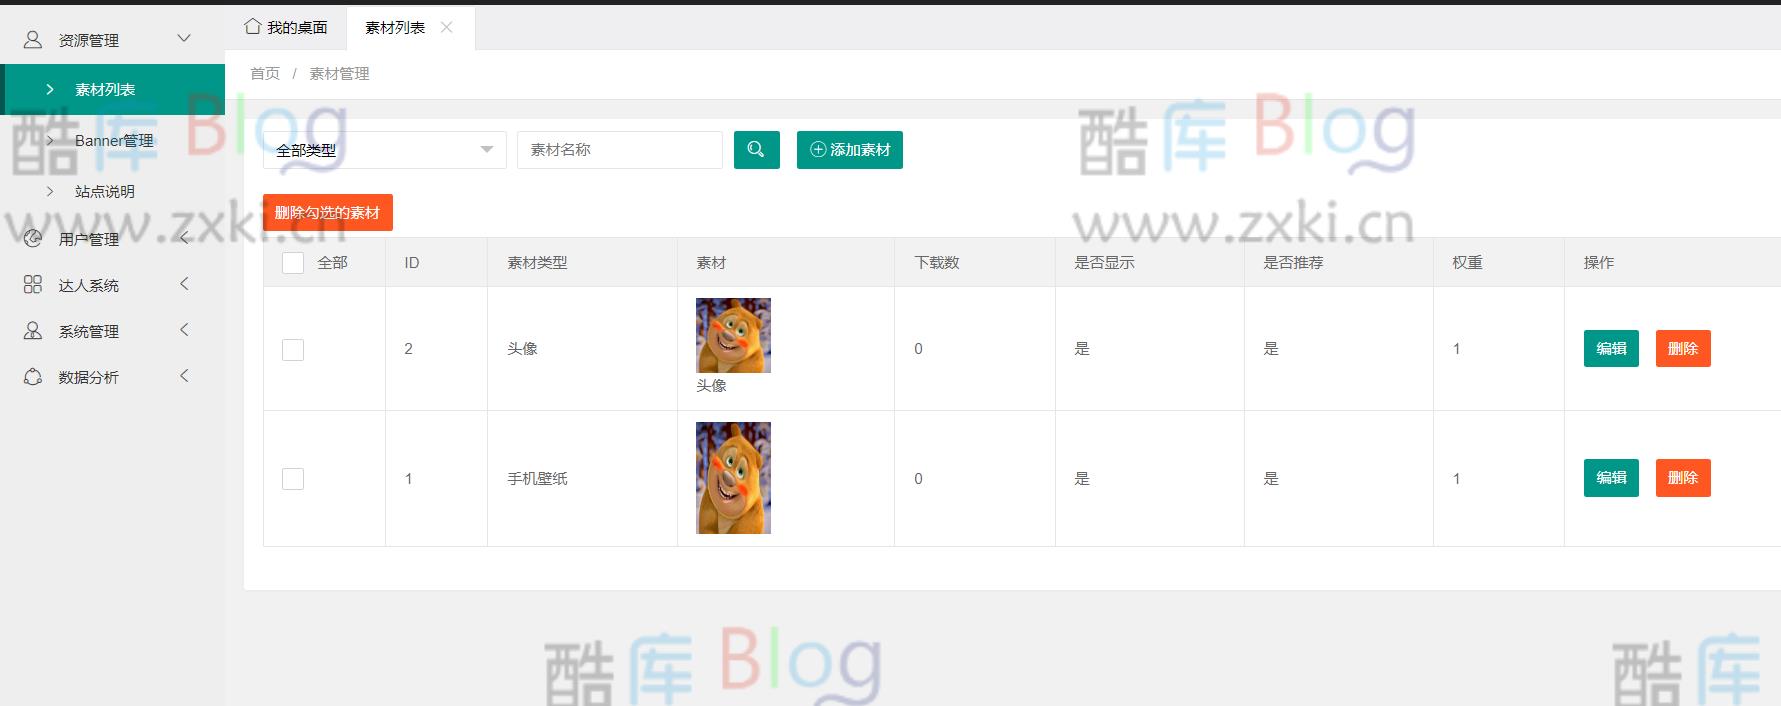Screen dimensions: 1781x706
Task: Open the 全部类型 dropdown
Action: point(385,150)
